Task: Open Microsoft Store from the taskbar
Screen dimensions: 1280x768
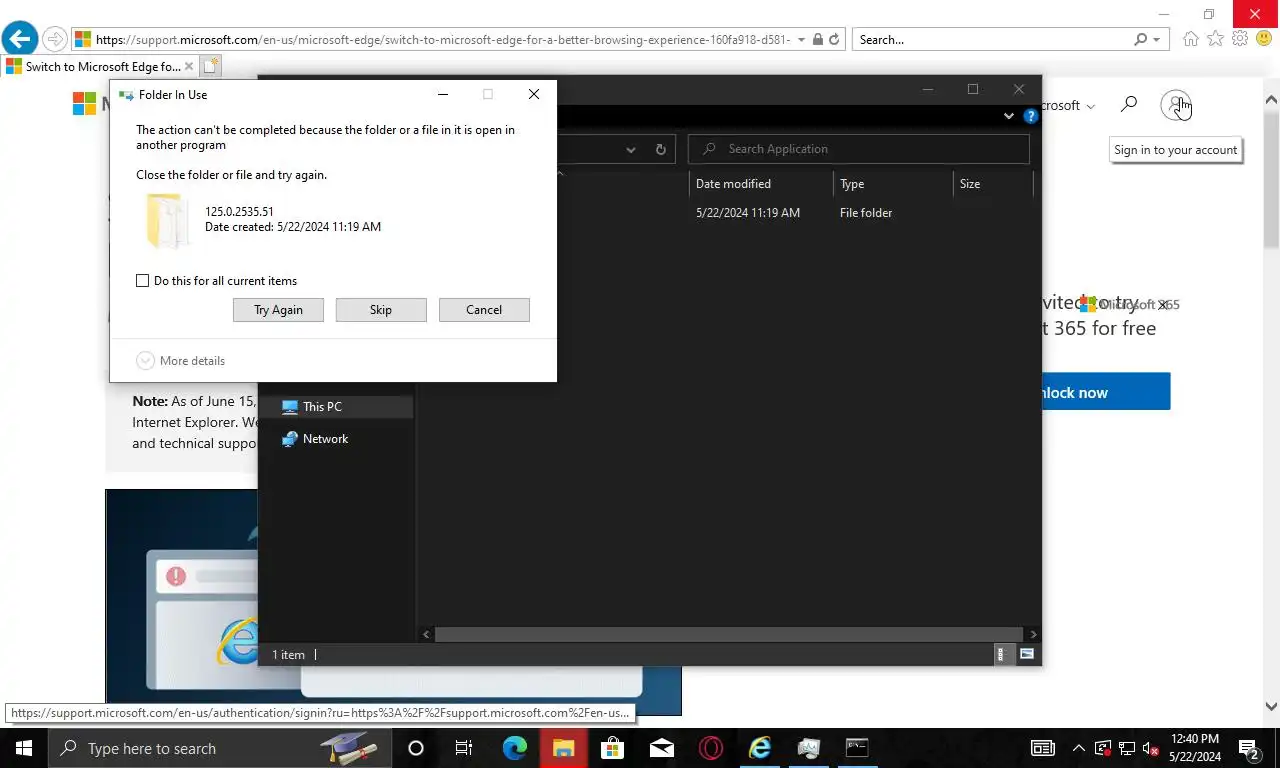Action: 612,748
